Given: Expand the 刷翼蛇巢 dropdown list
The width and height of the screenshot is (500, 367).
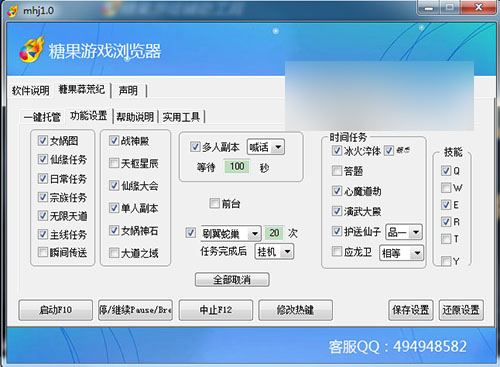Looking at the screenshot, I should click(231, 233).
